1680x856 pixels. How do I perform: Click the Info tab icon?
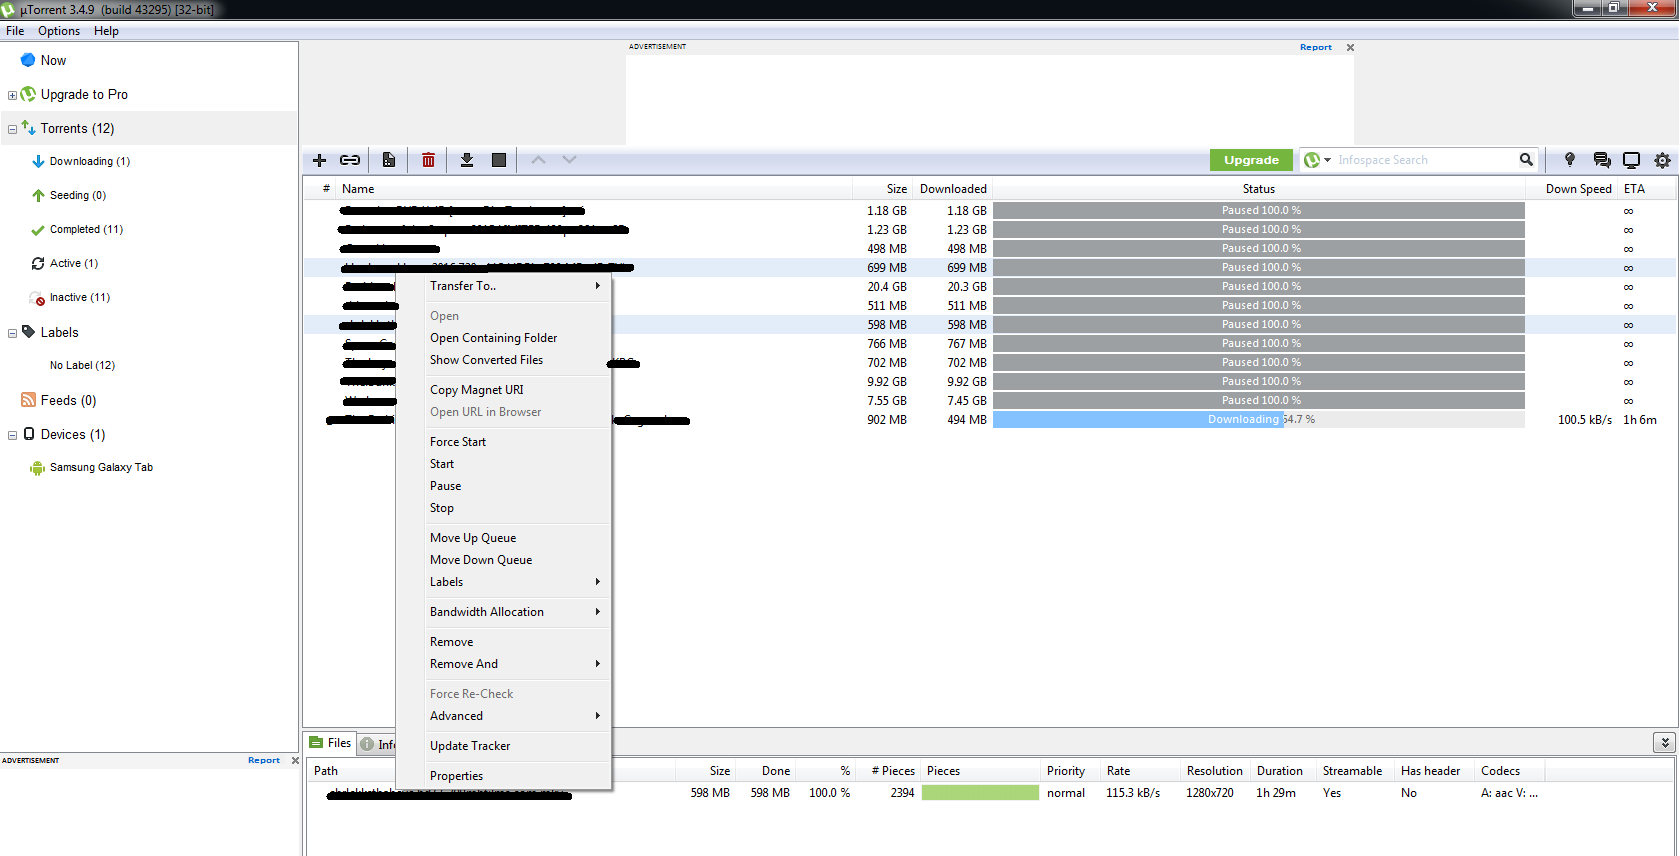click(367, 744)
